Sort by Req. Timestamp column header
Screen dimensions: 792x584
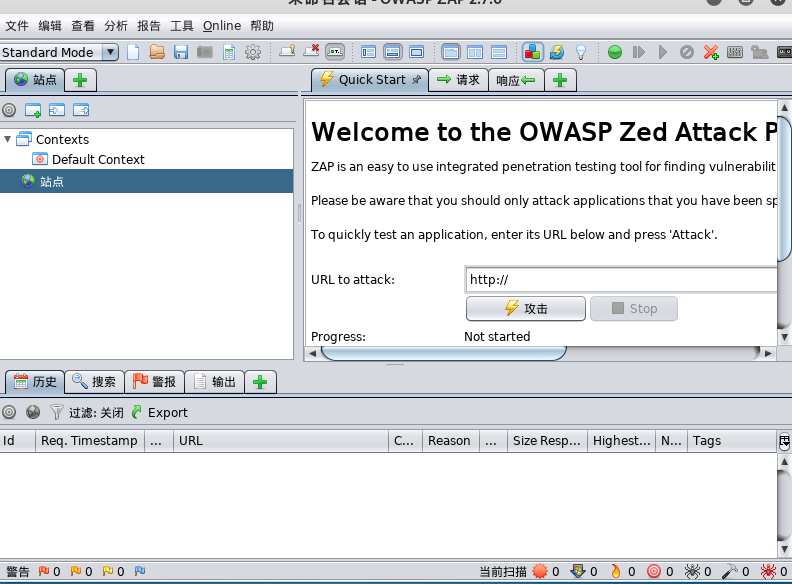[x=89, y=441]
